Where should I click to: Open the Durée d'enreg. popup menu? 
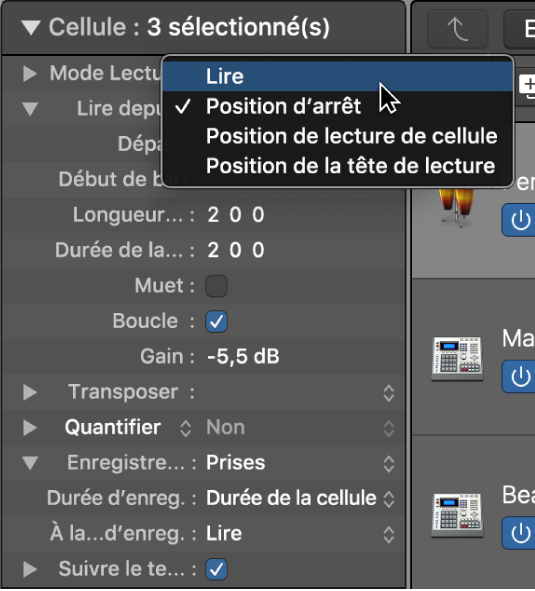click(300, 498)
